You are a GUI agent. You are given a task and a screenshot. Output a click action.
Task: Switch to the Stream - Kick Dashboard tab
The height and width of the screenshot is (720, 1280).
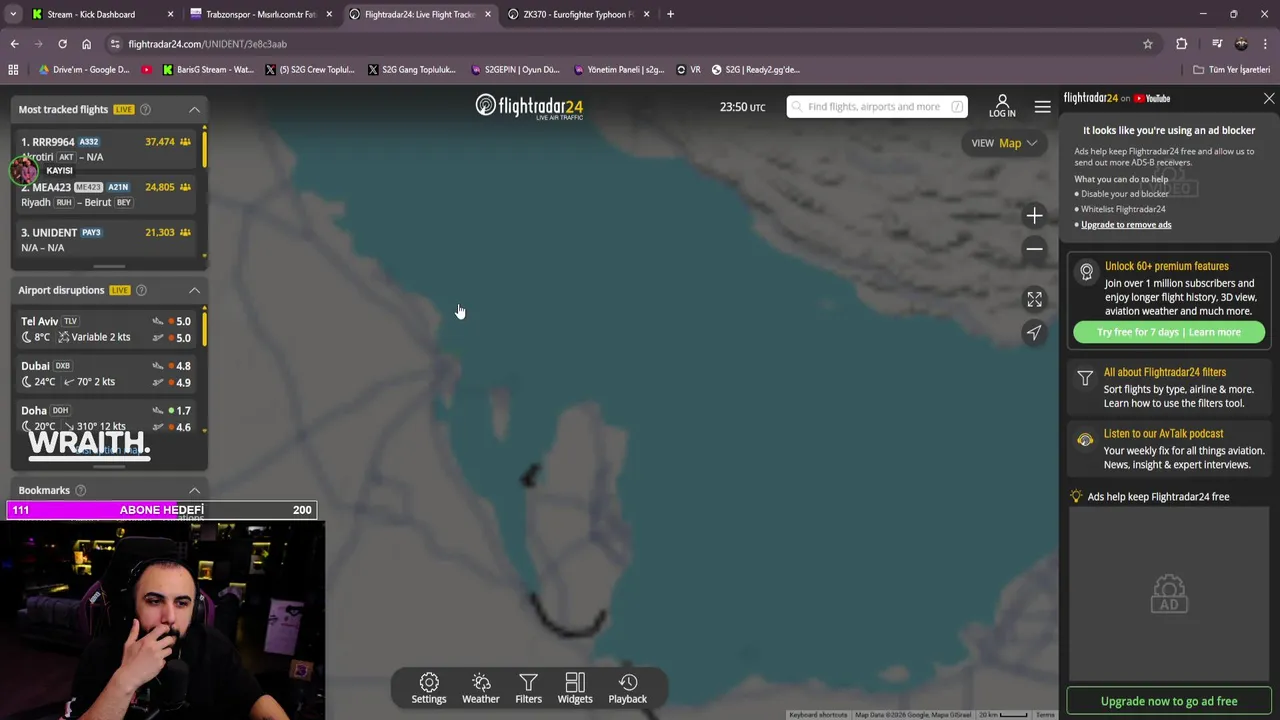[100, 14]
